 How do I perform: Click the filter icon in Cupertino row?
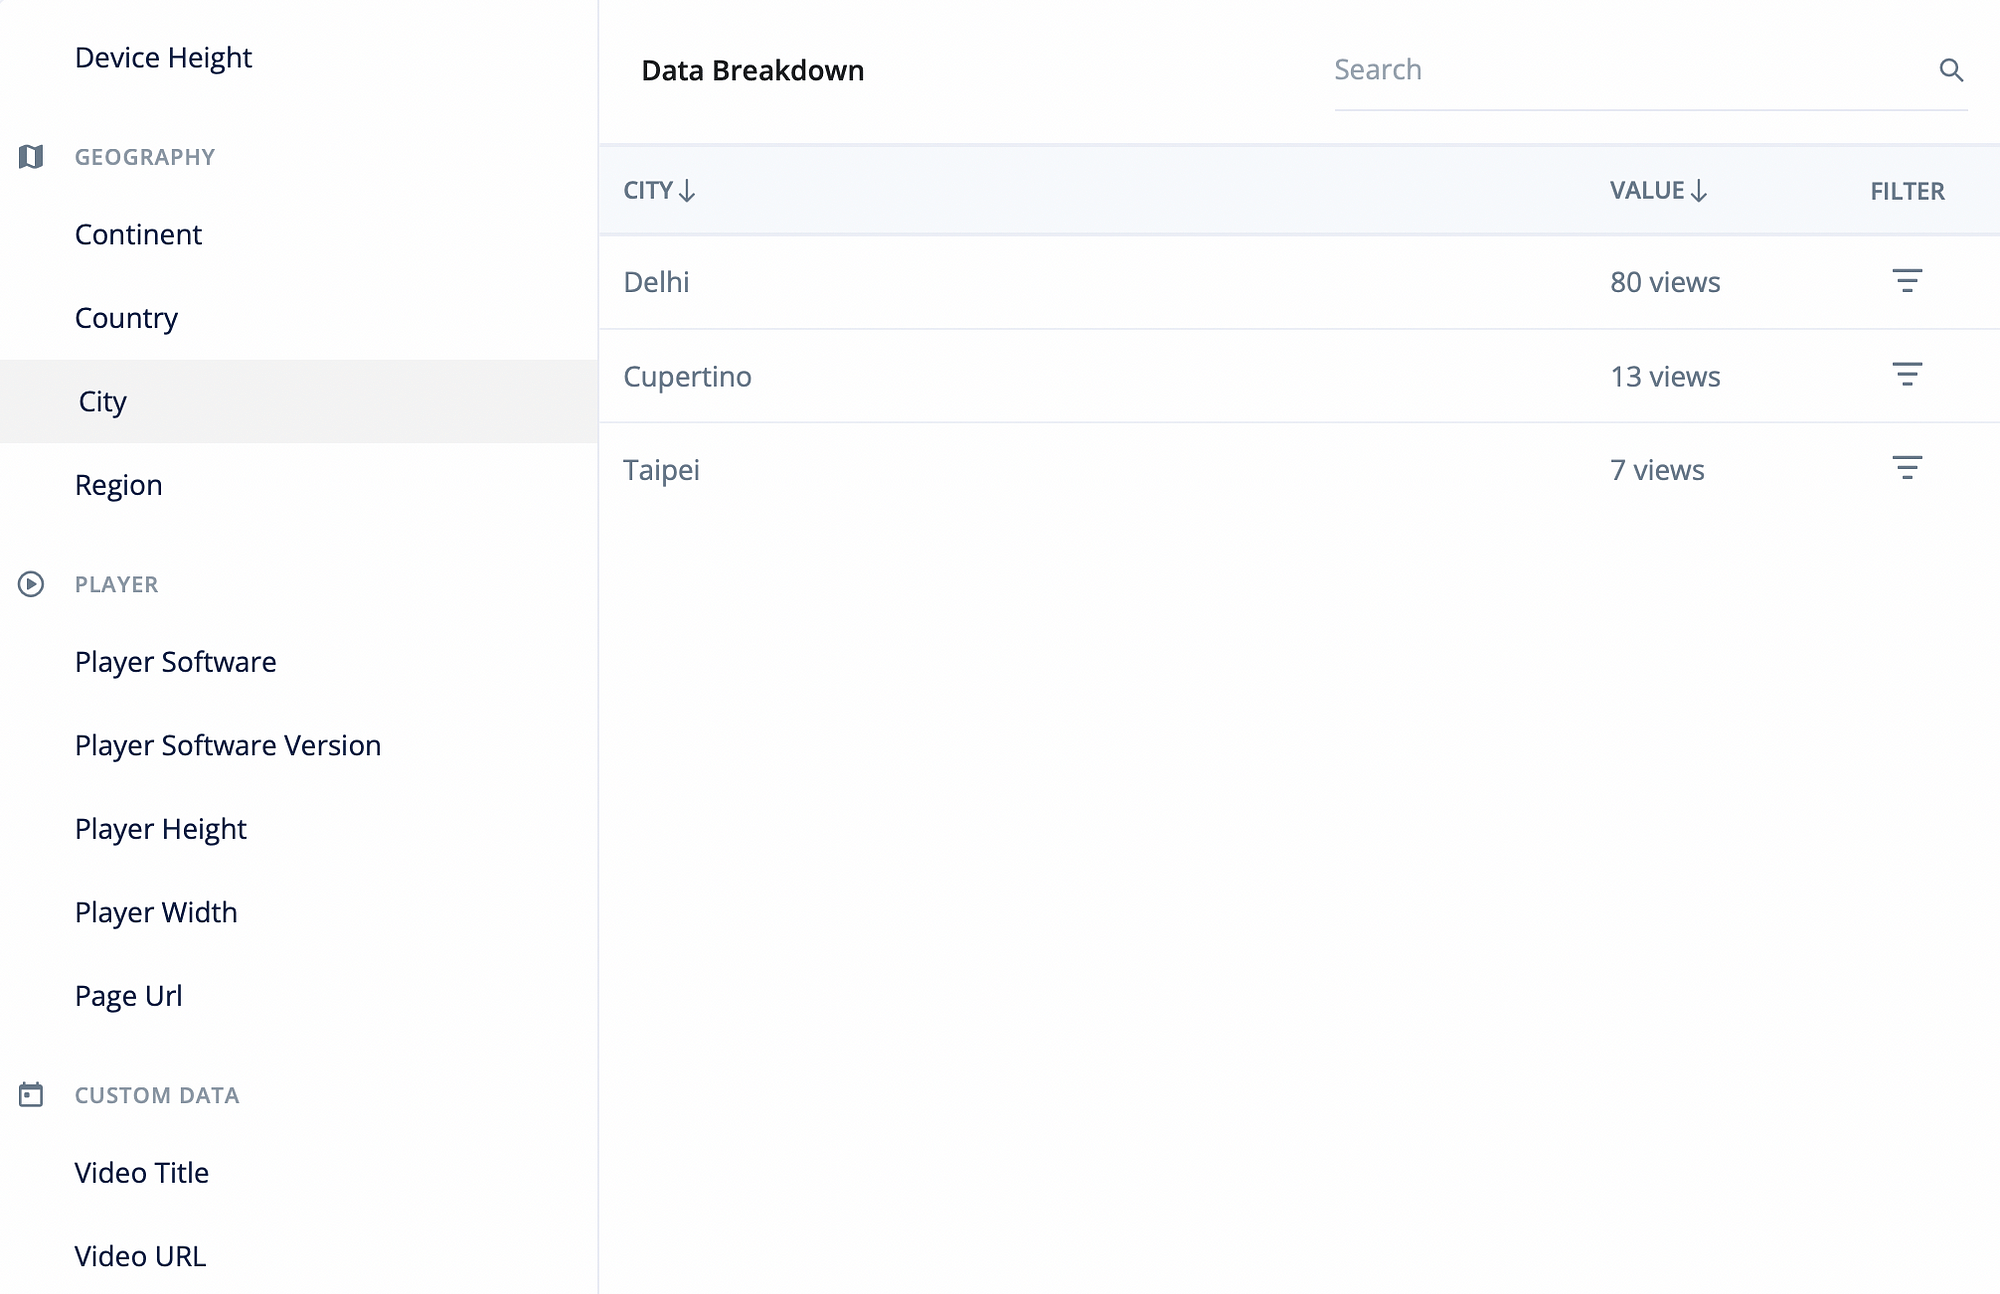coord(1907,375)
